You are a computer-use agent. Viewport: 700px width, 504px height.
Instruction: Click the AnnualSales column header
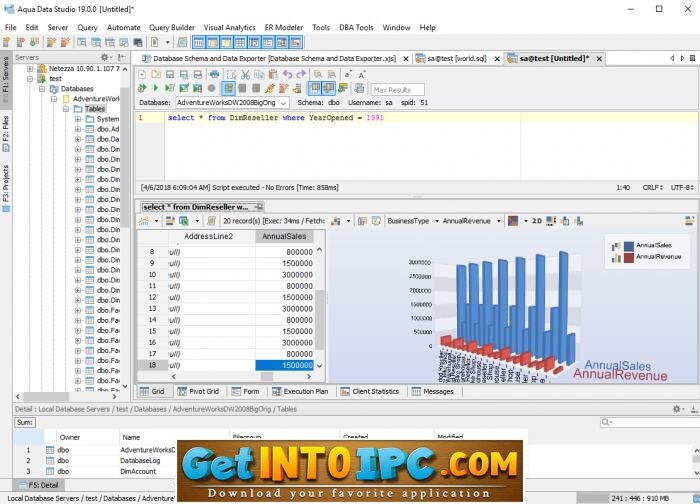click(x=284, y=237)
